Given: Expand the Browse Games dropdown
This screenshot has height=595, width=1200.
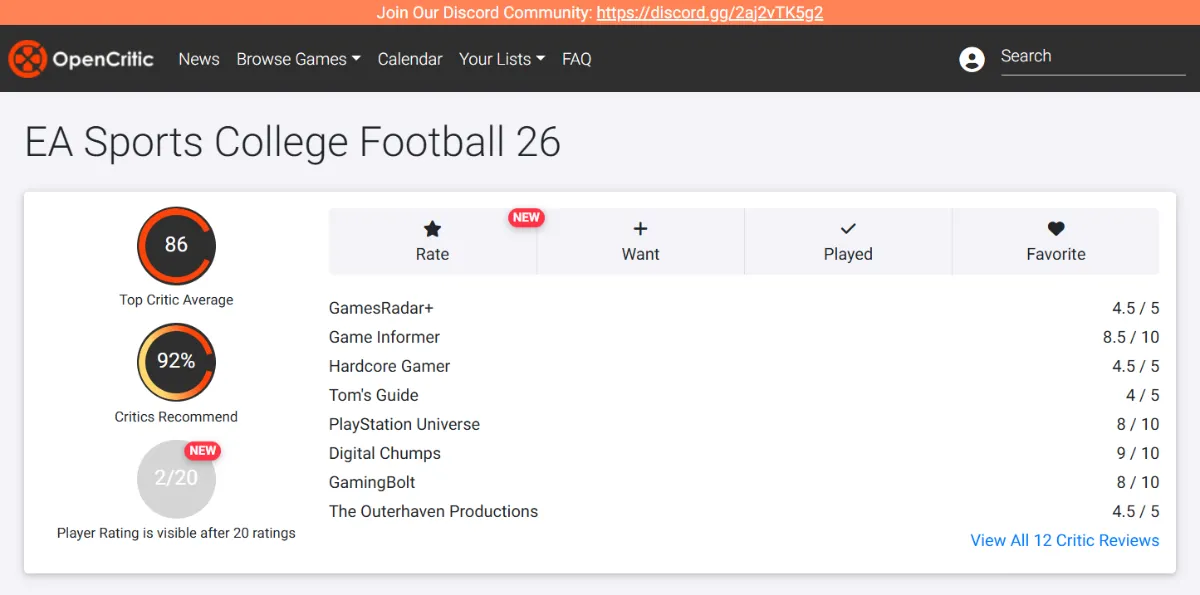Looking at the screenshot, I should click(x=298, y=59).
